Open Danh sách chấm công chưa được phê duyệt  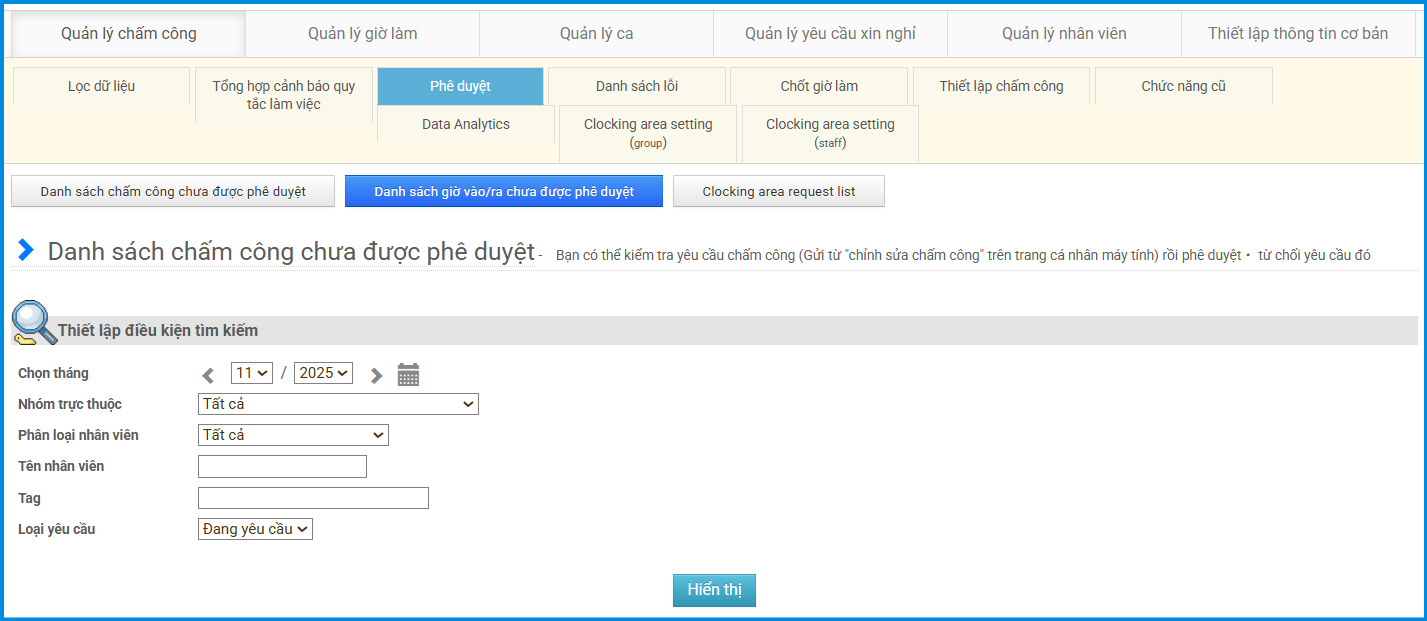pyautogui.click(x=173, y=192)
